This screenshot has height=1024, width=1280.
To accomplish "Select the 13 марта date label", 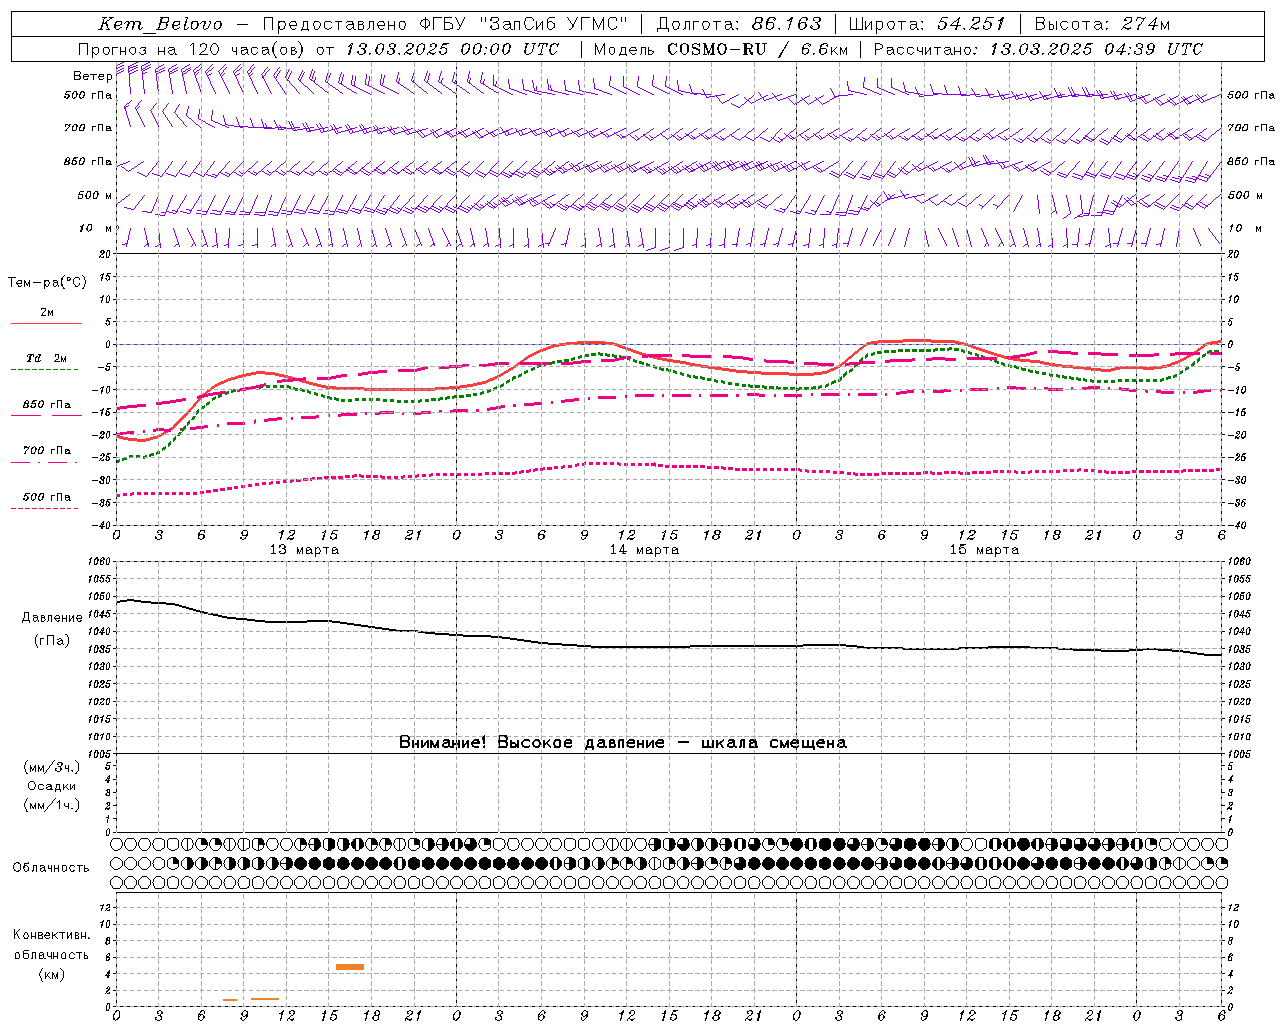I will pyautogui.click(x=304, y=549).
